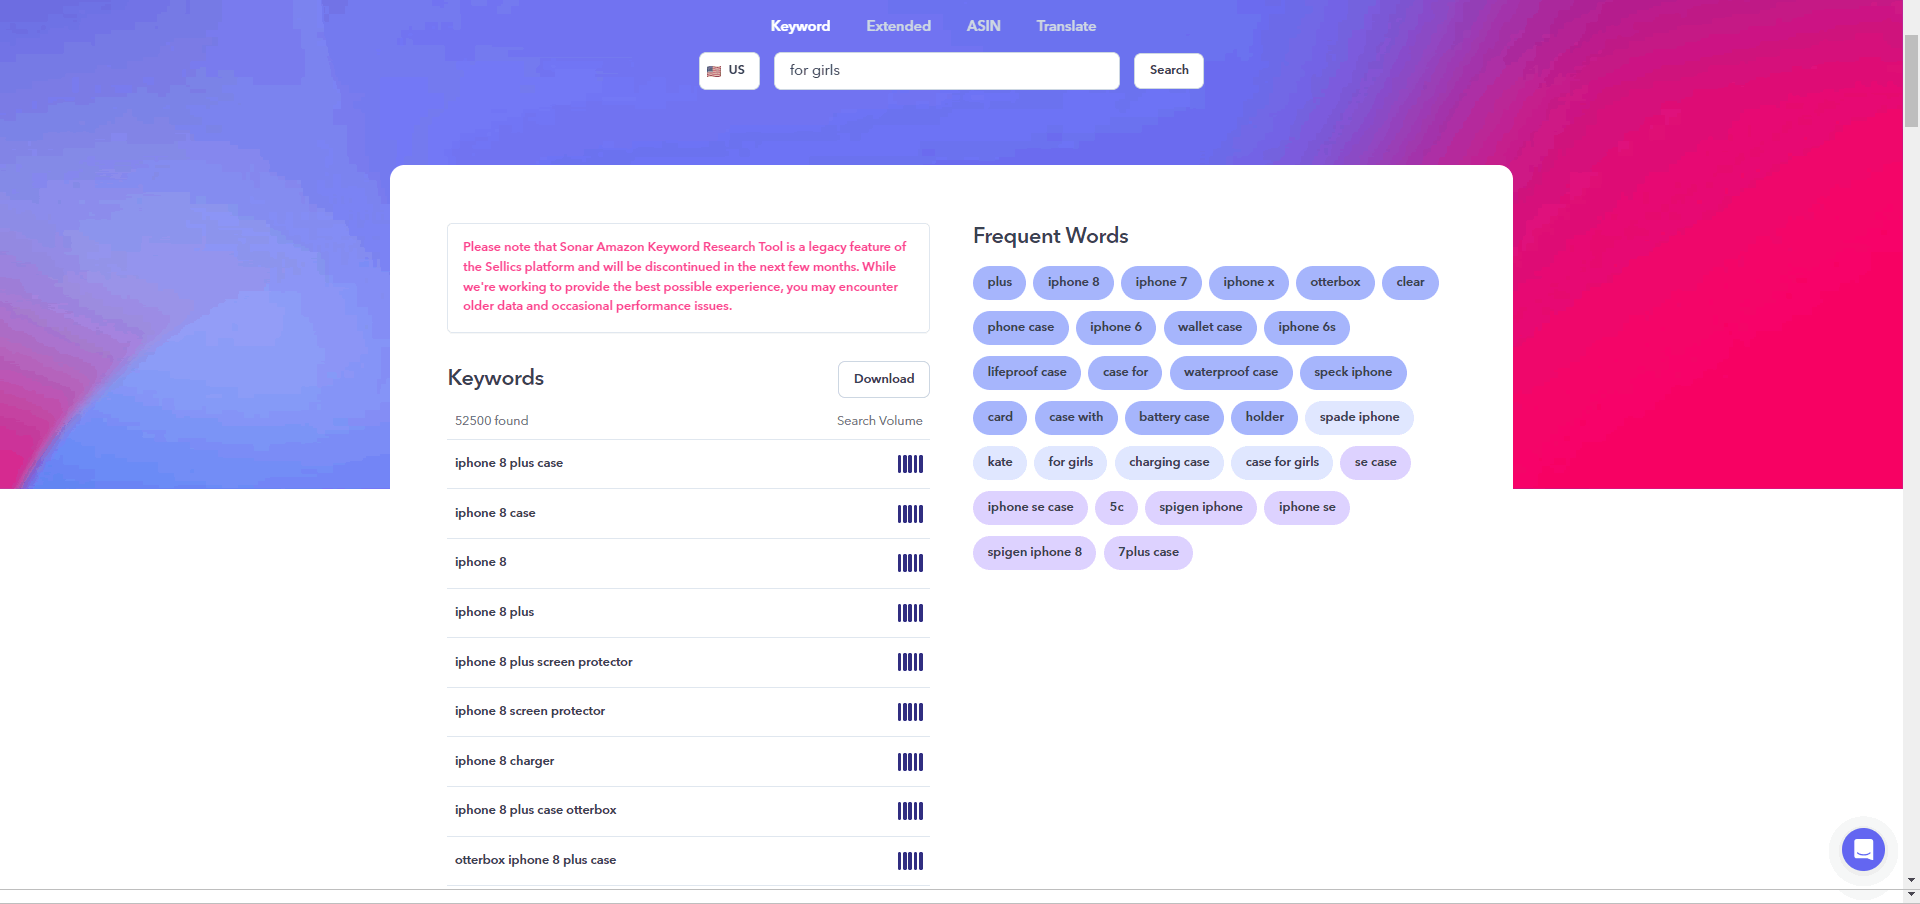Viewport: 1920px width, 904px height.
Task: Select the 'battery case' frequent word tag
Action: 1173,418
